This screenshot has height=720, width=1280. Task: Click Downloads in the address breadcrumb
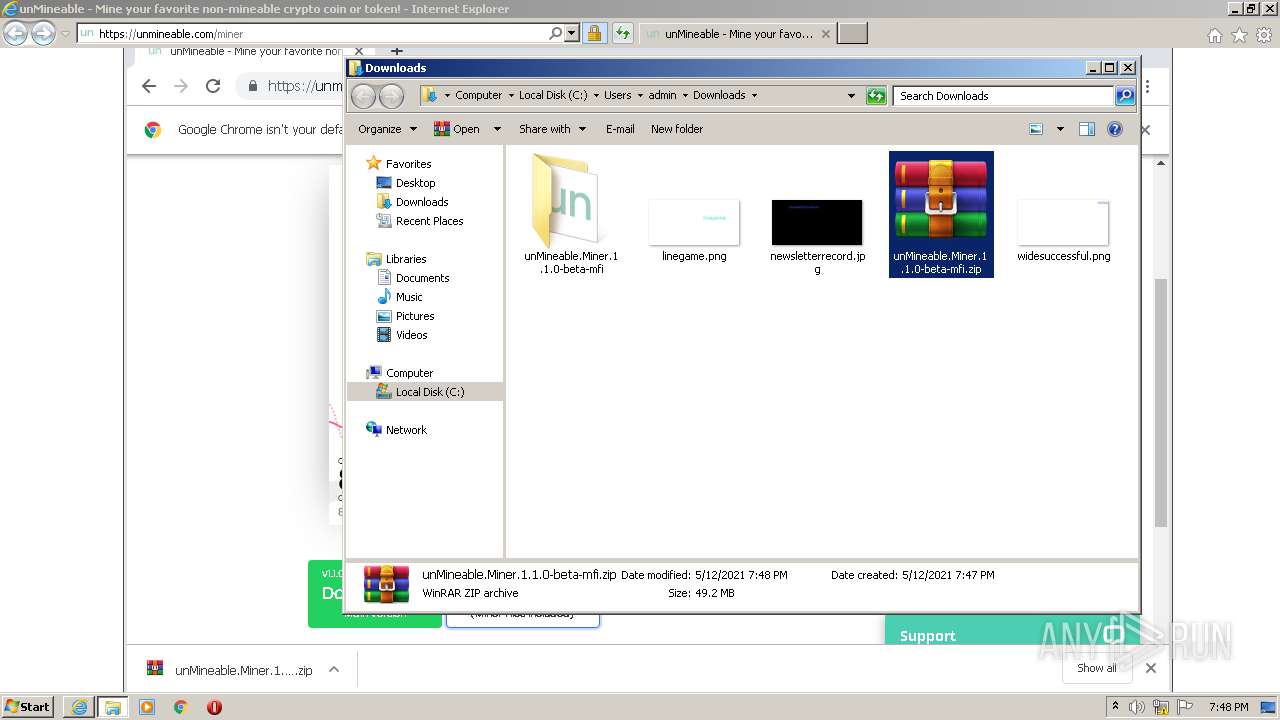719,95
